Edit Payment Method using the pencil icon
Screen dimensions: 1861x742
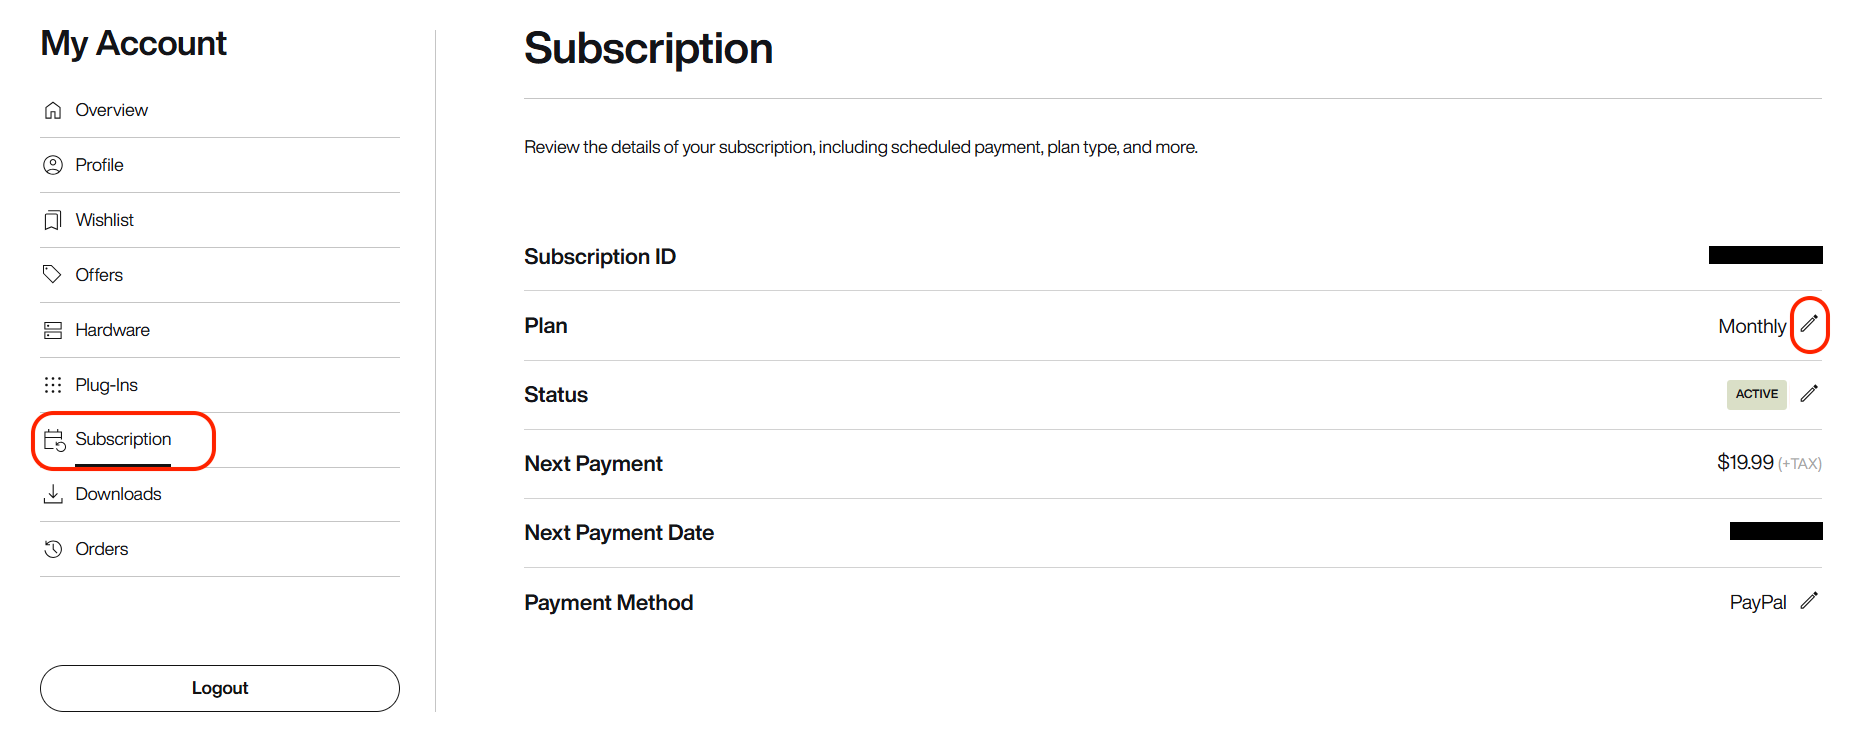1809,601
